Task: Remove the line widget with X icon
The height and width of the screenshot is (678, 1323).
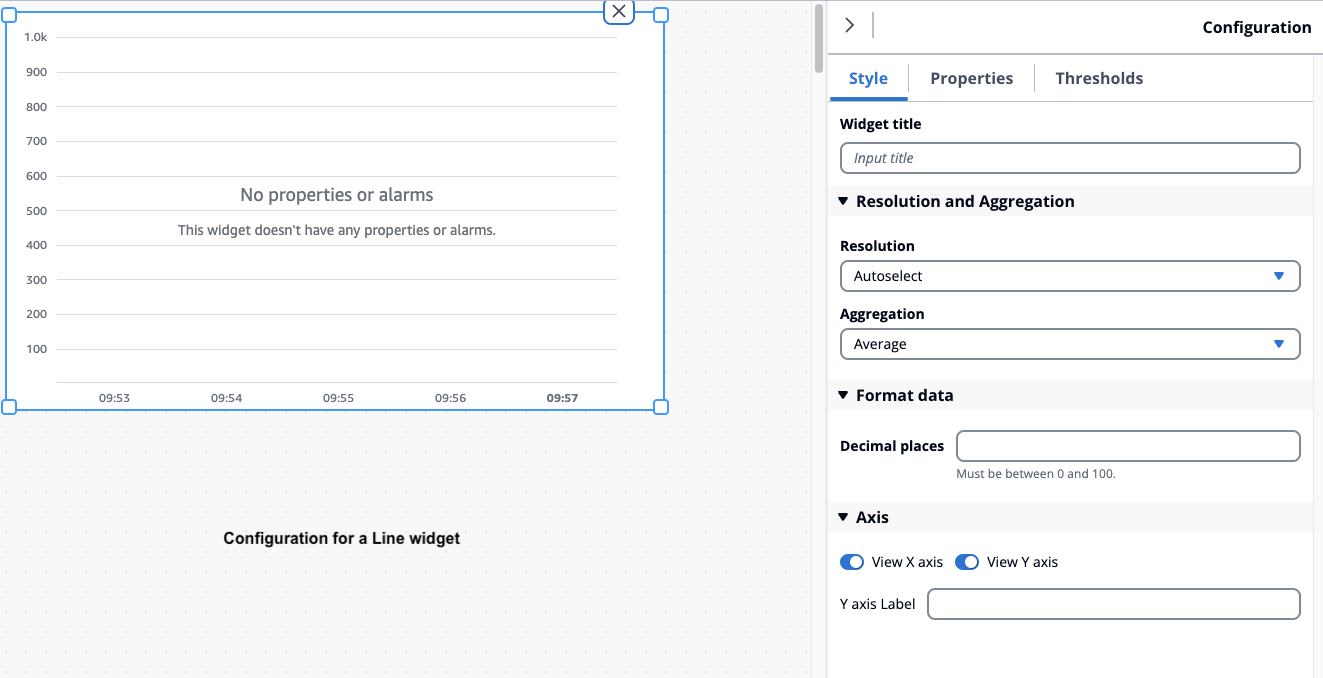Action: (x=619, y=11)
